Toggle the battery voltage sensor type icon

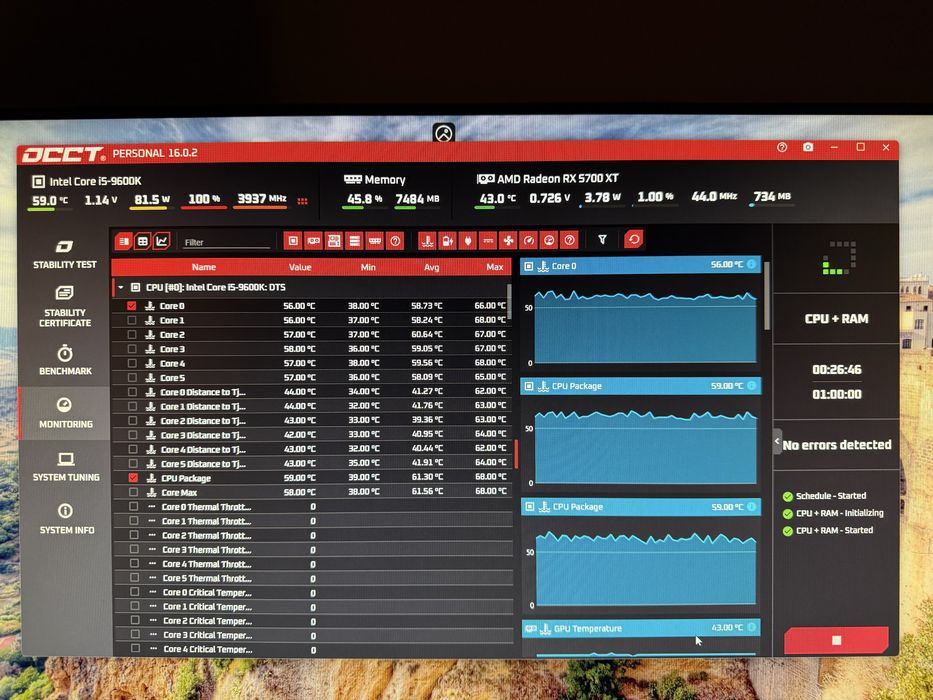pyautogui.click(x=447, y=240)
